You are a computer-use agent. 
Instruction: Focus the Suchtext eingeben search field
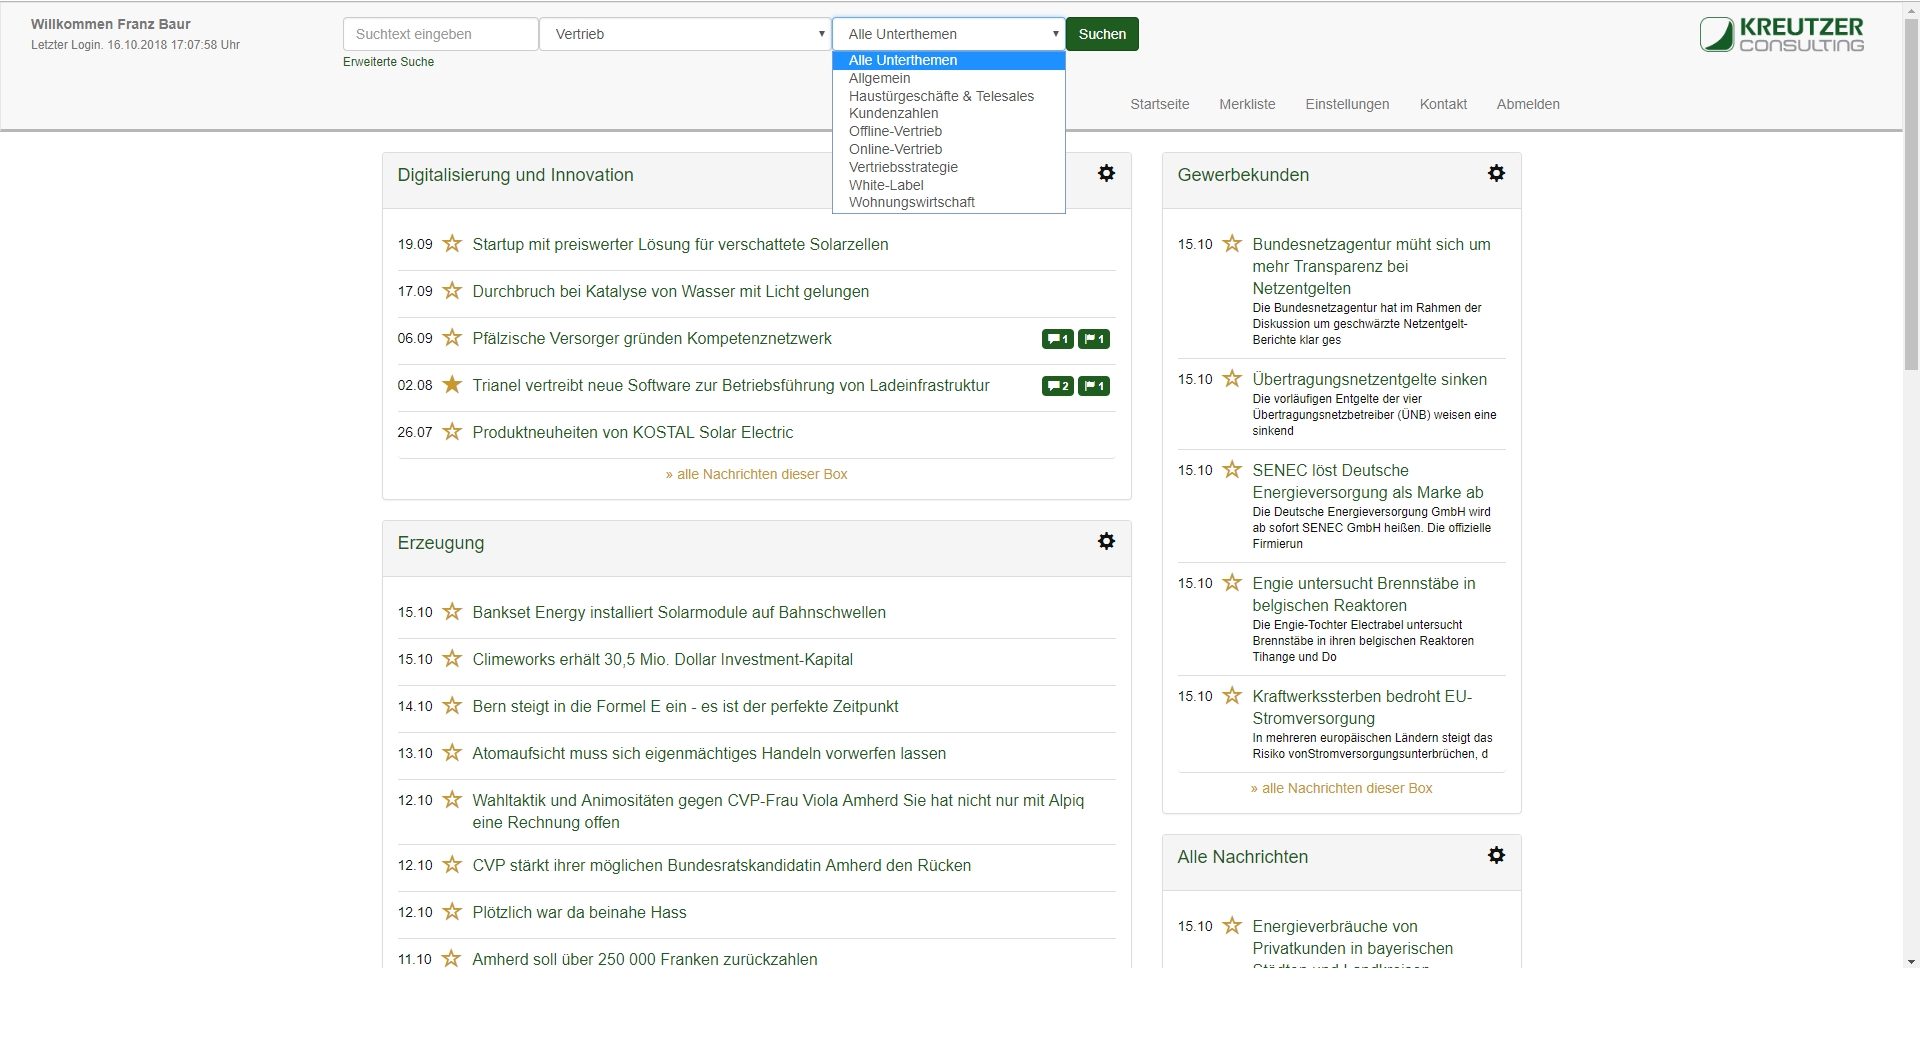[440, 34]
